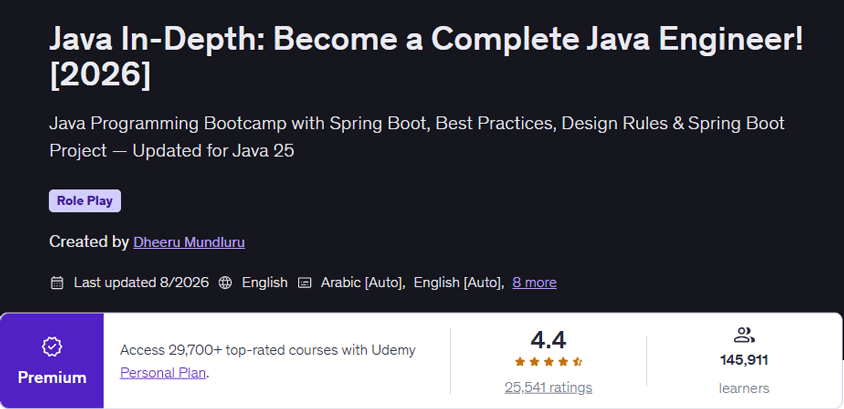Click the Role Play badge

85,201
